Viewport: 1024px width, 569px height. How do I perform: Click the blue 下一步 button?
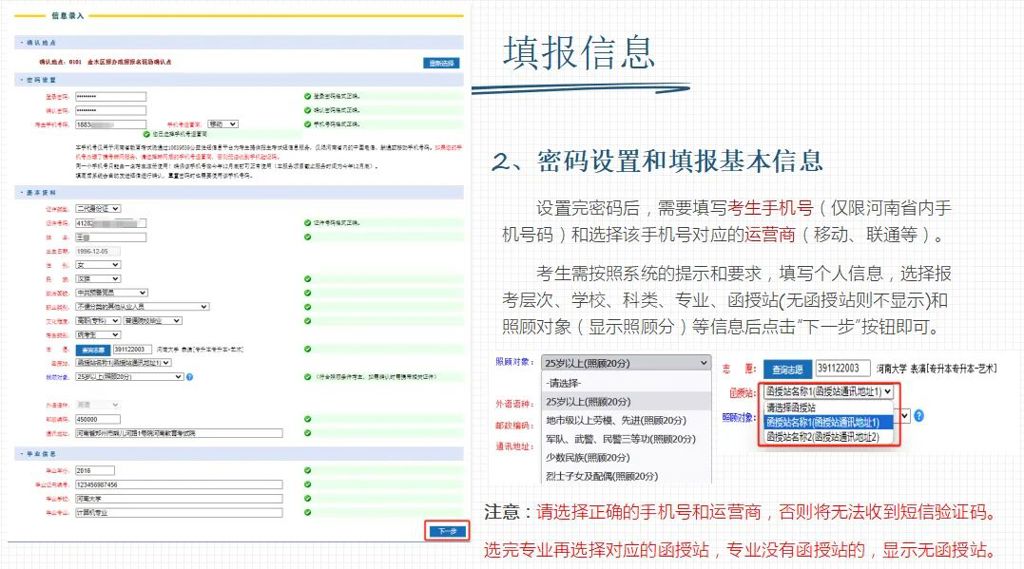(x=446, y=531)
